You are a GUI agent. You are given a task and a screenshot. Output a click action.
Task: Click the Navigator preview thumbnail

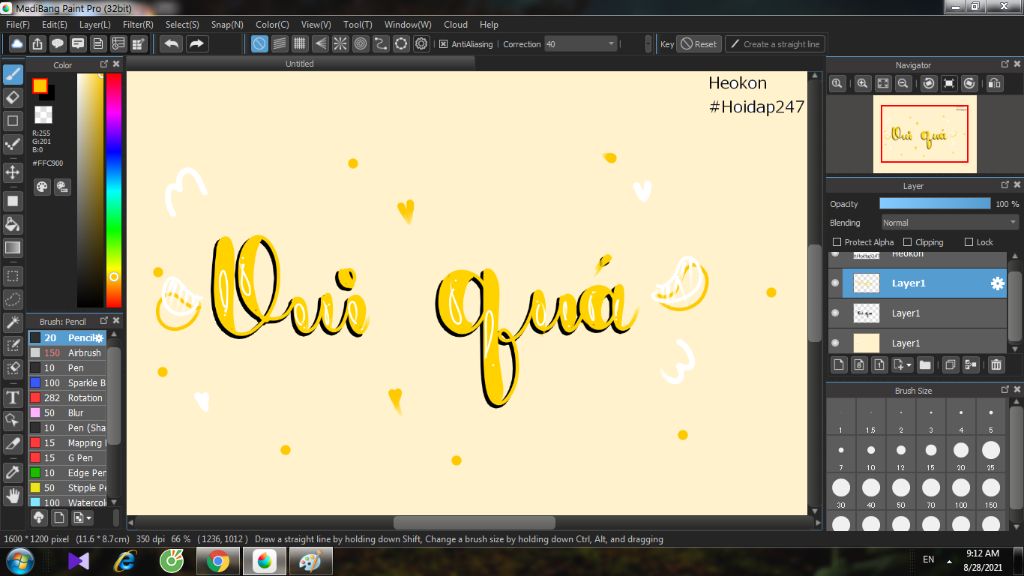coord(925,134)
